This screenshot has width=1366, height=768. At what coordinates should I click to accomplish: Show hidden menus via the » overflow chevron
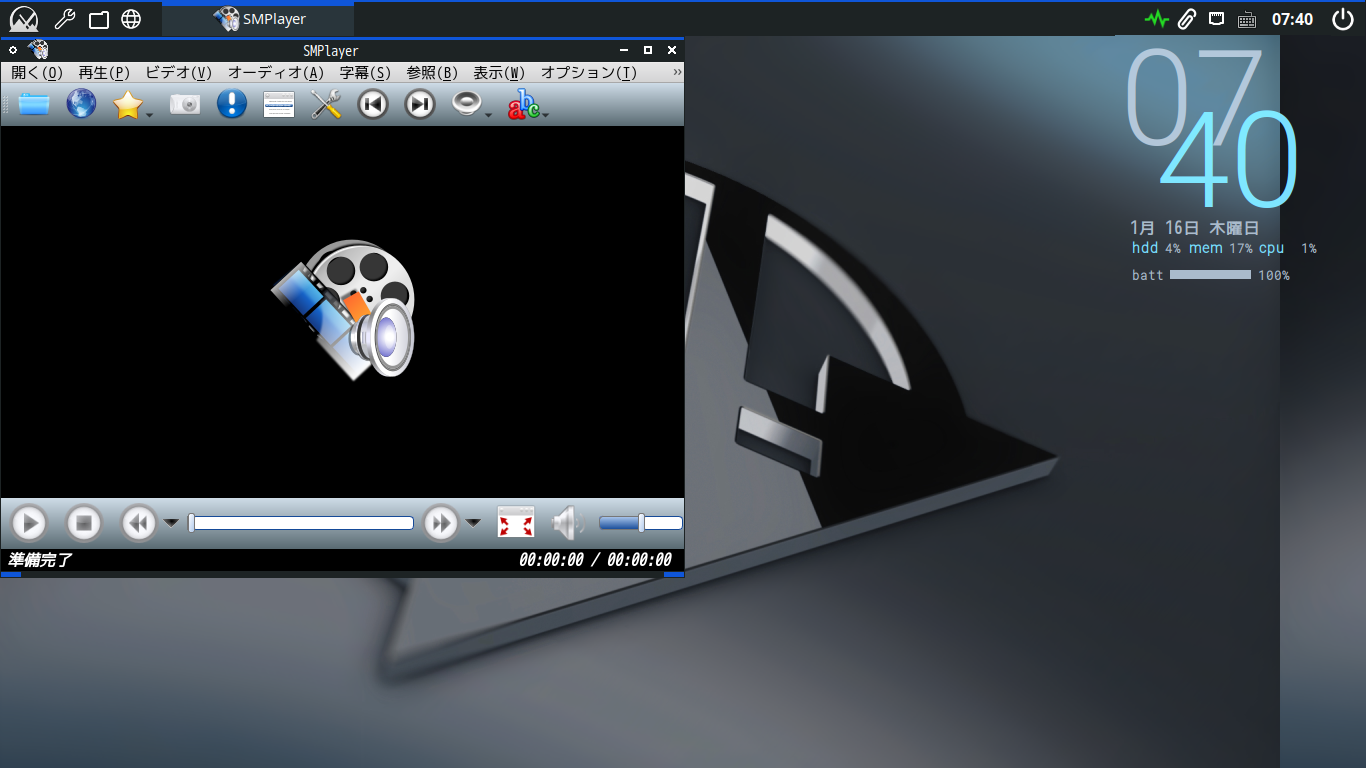point(677,73)
